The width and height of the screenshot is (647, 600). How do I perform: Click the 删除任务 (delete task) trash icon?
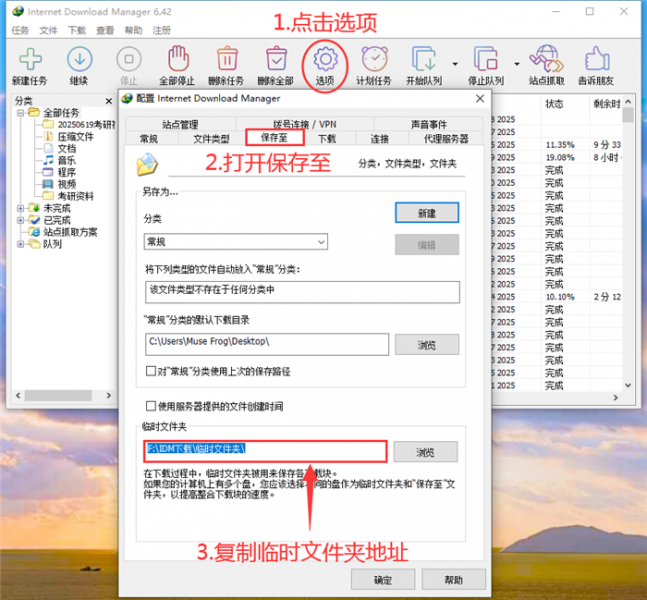[227, 60]
